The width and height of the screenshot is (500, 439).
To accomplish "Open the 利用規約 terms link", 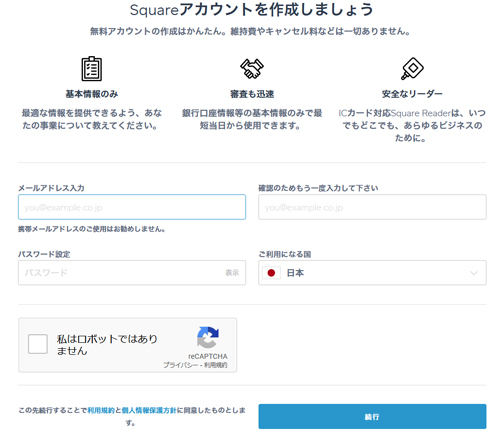I will click(101, 410).
